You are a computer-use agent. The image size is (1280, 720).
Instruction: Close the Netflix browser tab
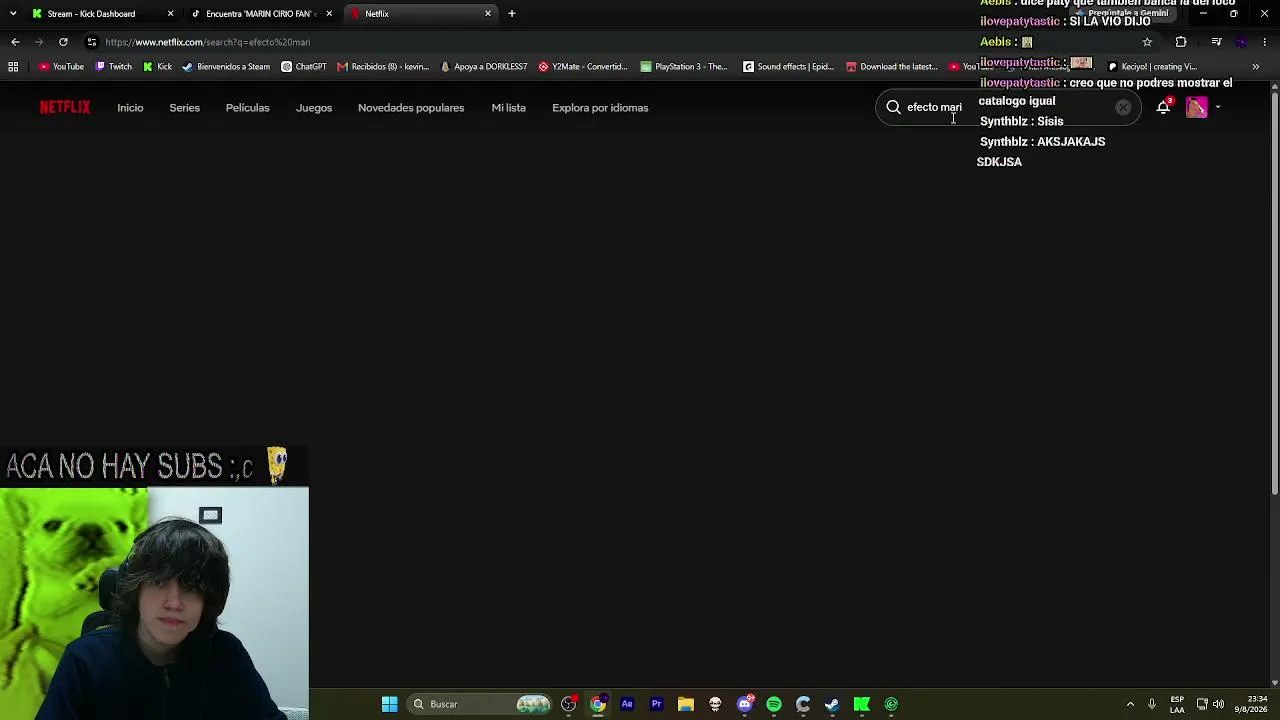[488, 14]
